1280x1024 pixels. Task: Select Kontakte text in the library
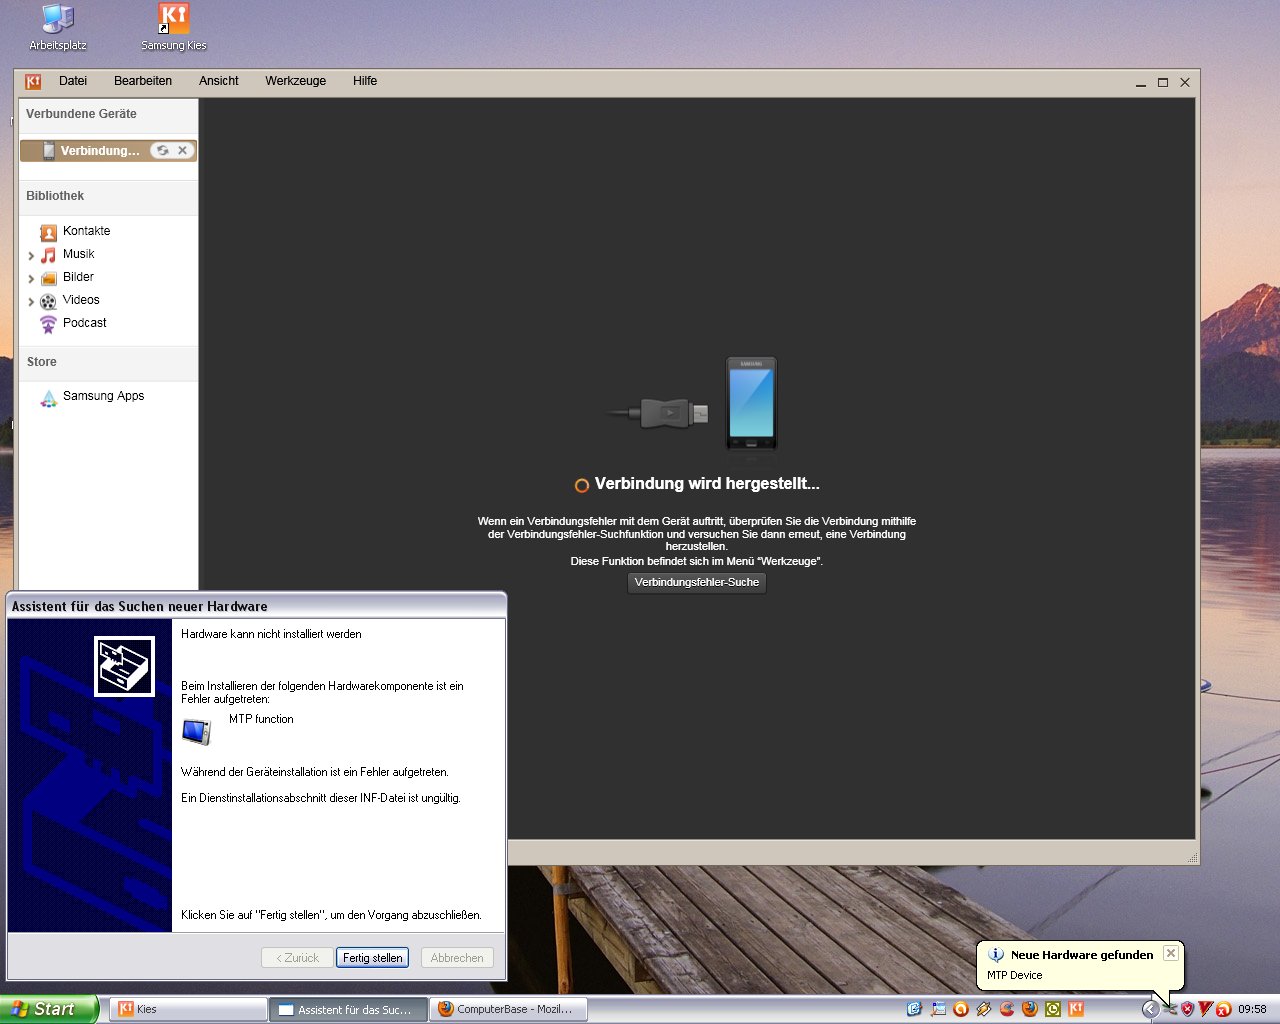(x=87, y=231)
